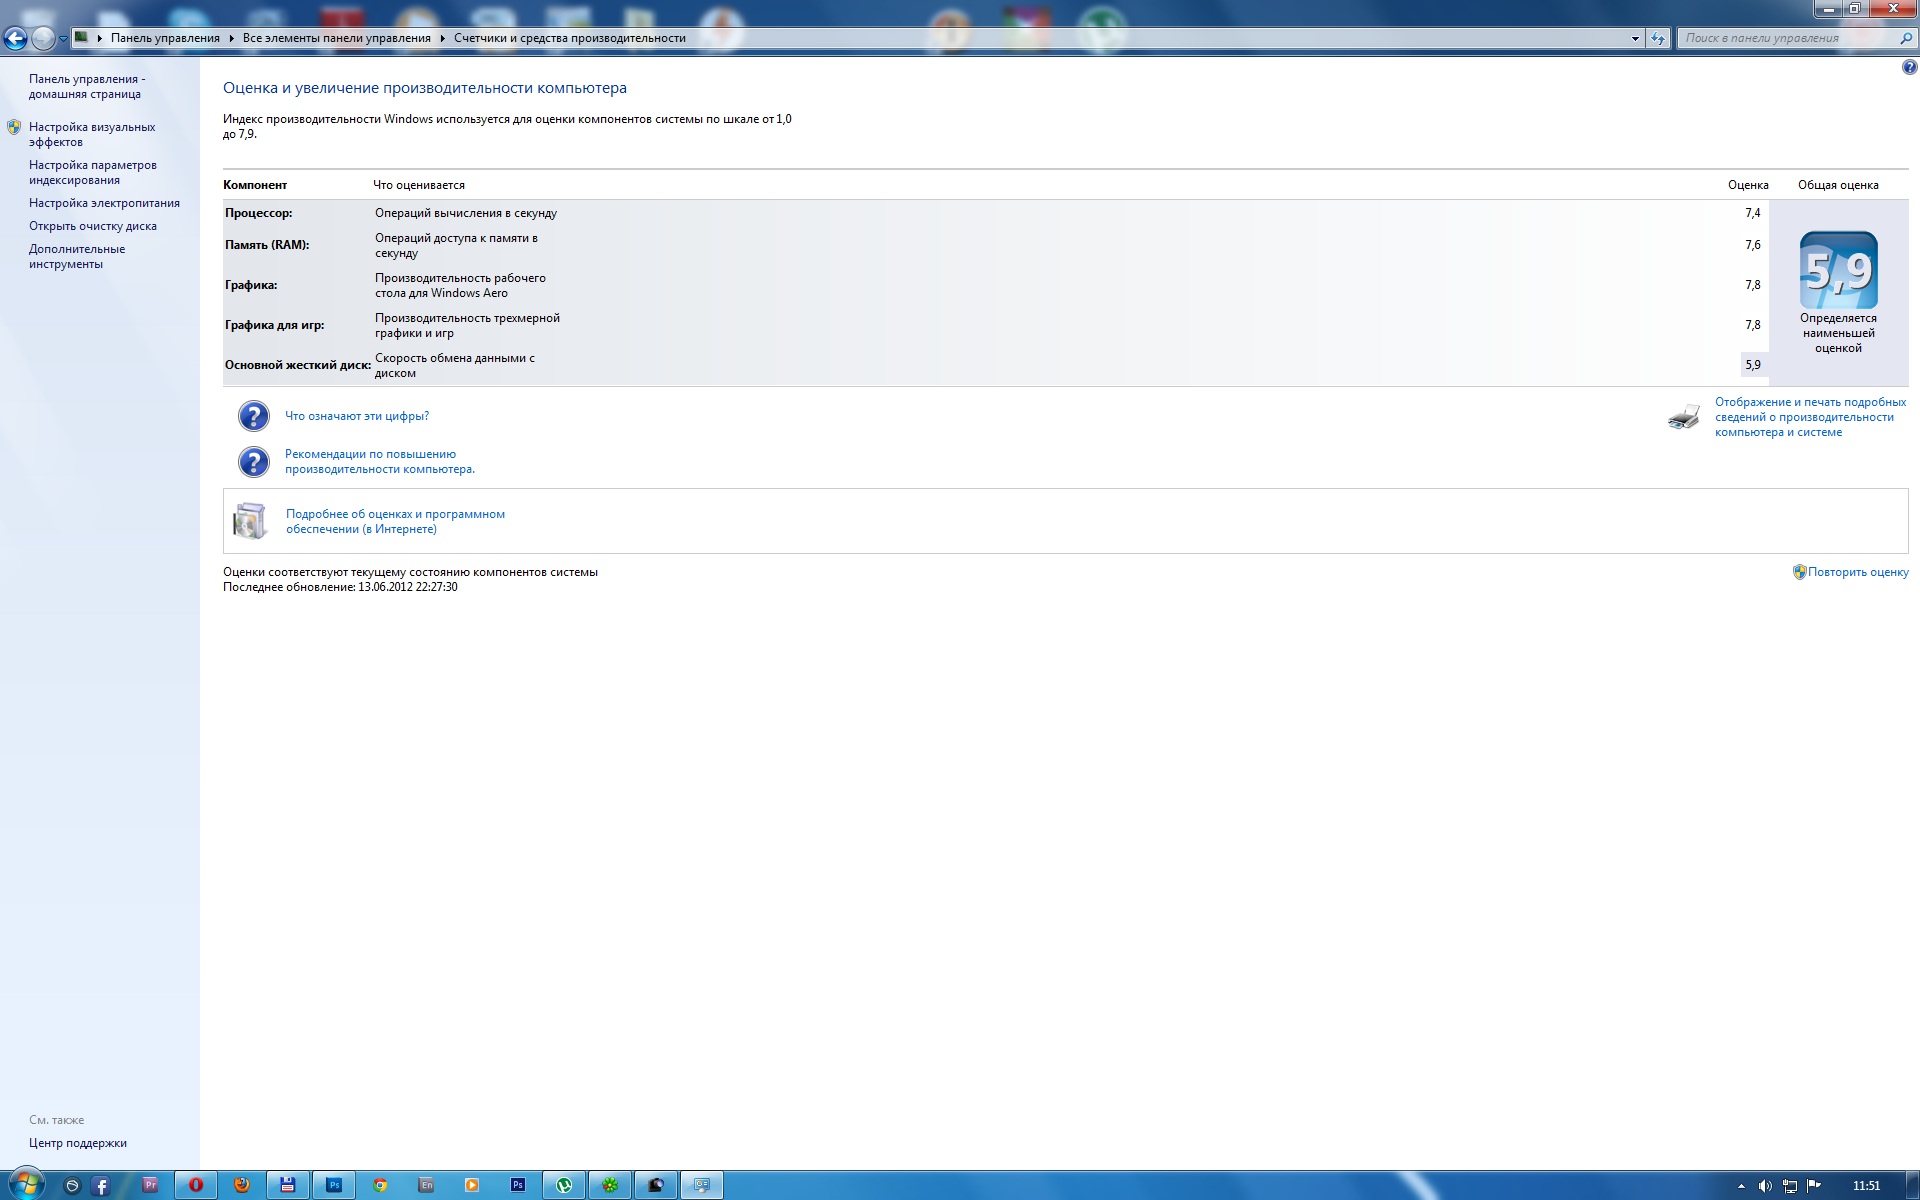The height and width of the screenshot is (1200, 1920).
Task: Click the volume speaker tray icon
Action: (1765, 1186)
